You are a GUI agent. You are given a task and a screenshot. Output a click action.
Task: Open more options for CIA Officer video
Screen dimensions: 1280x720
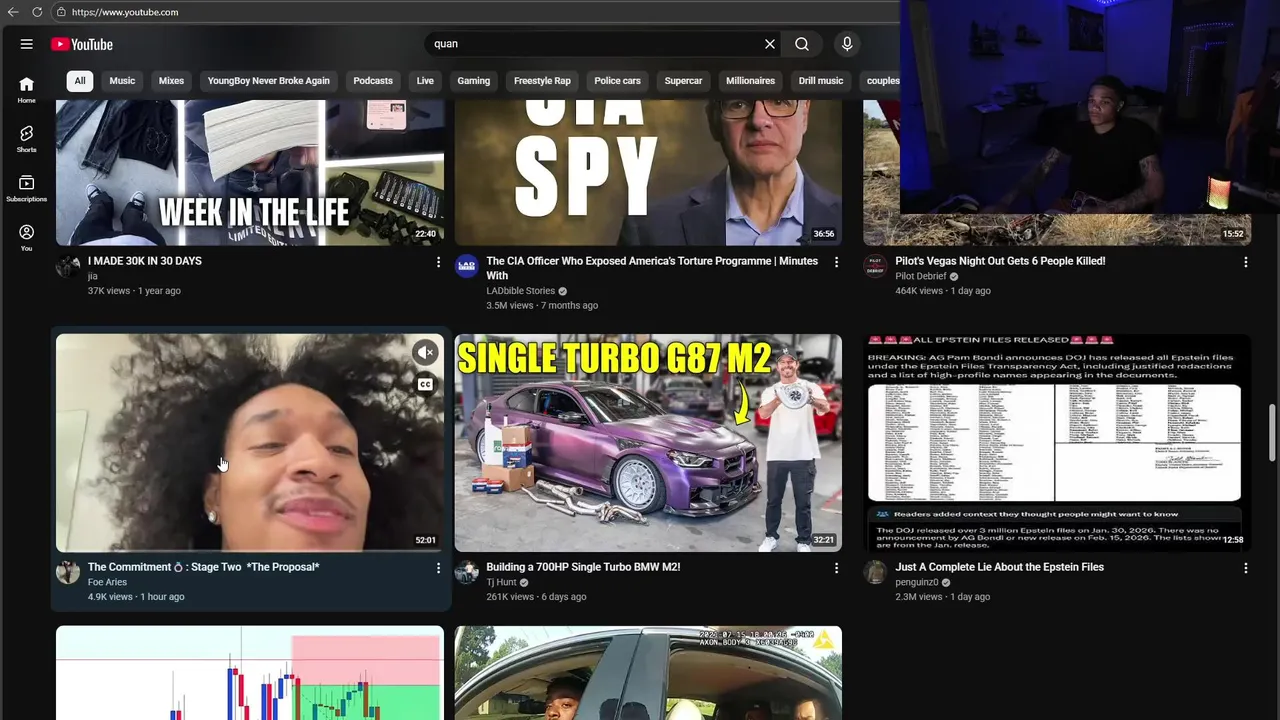pos(837,262)
